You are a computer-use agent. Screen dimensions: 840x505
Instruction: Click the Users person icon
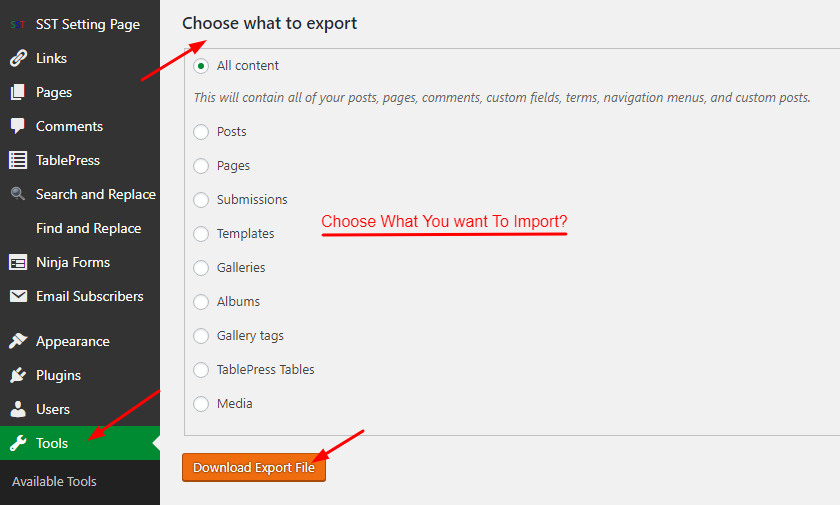18,409
